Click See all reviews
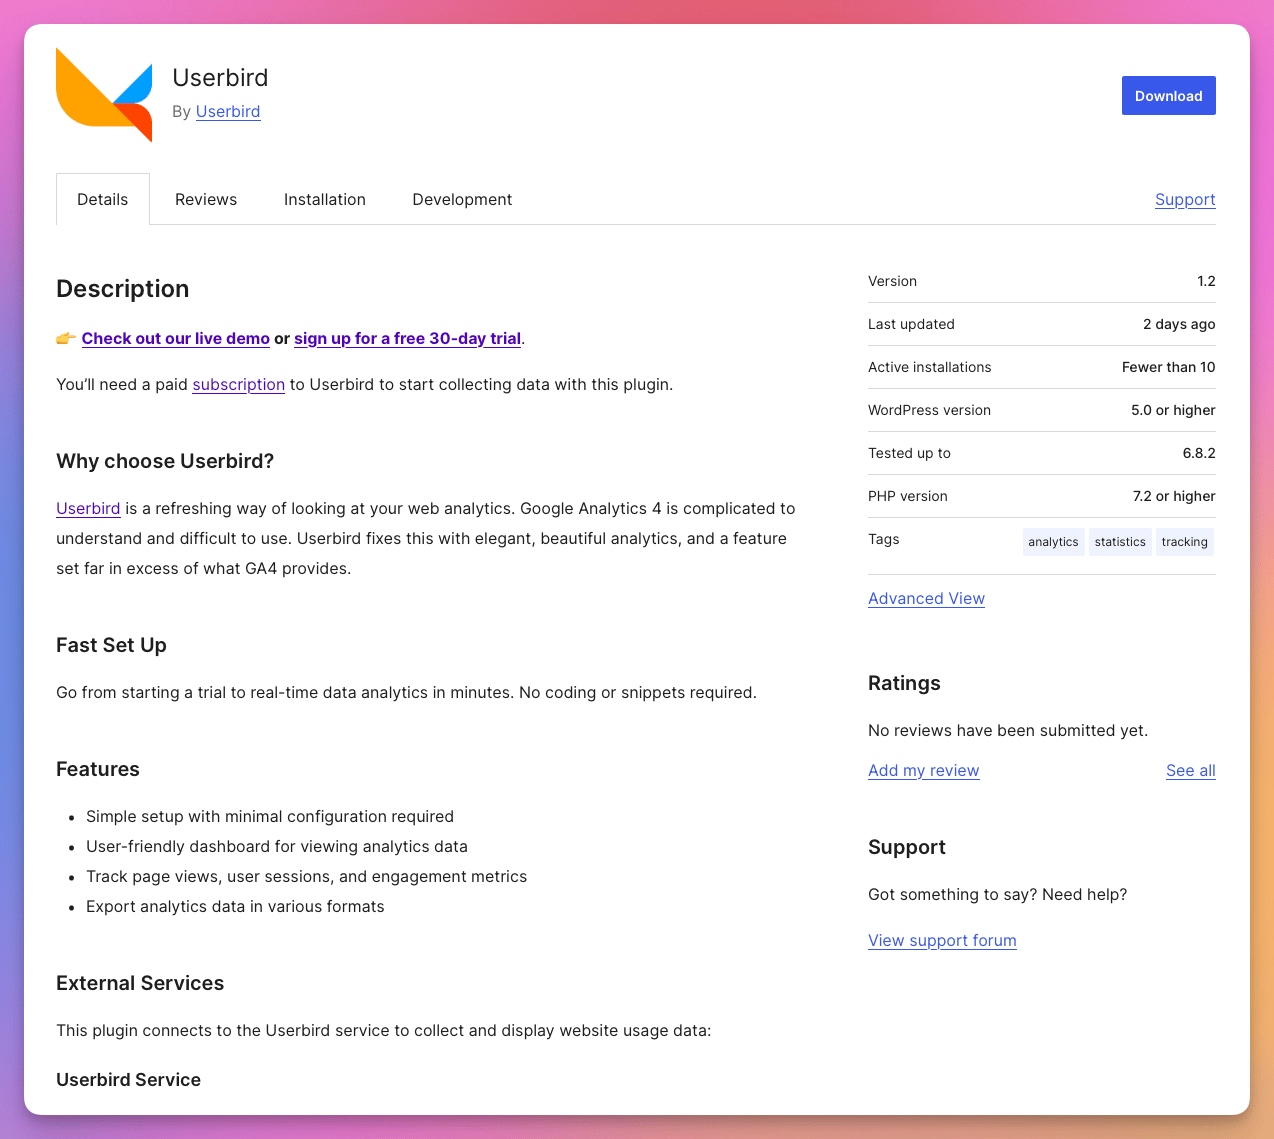 (1190, 770)
